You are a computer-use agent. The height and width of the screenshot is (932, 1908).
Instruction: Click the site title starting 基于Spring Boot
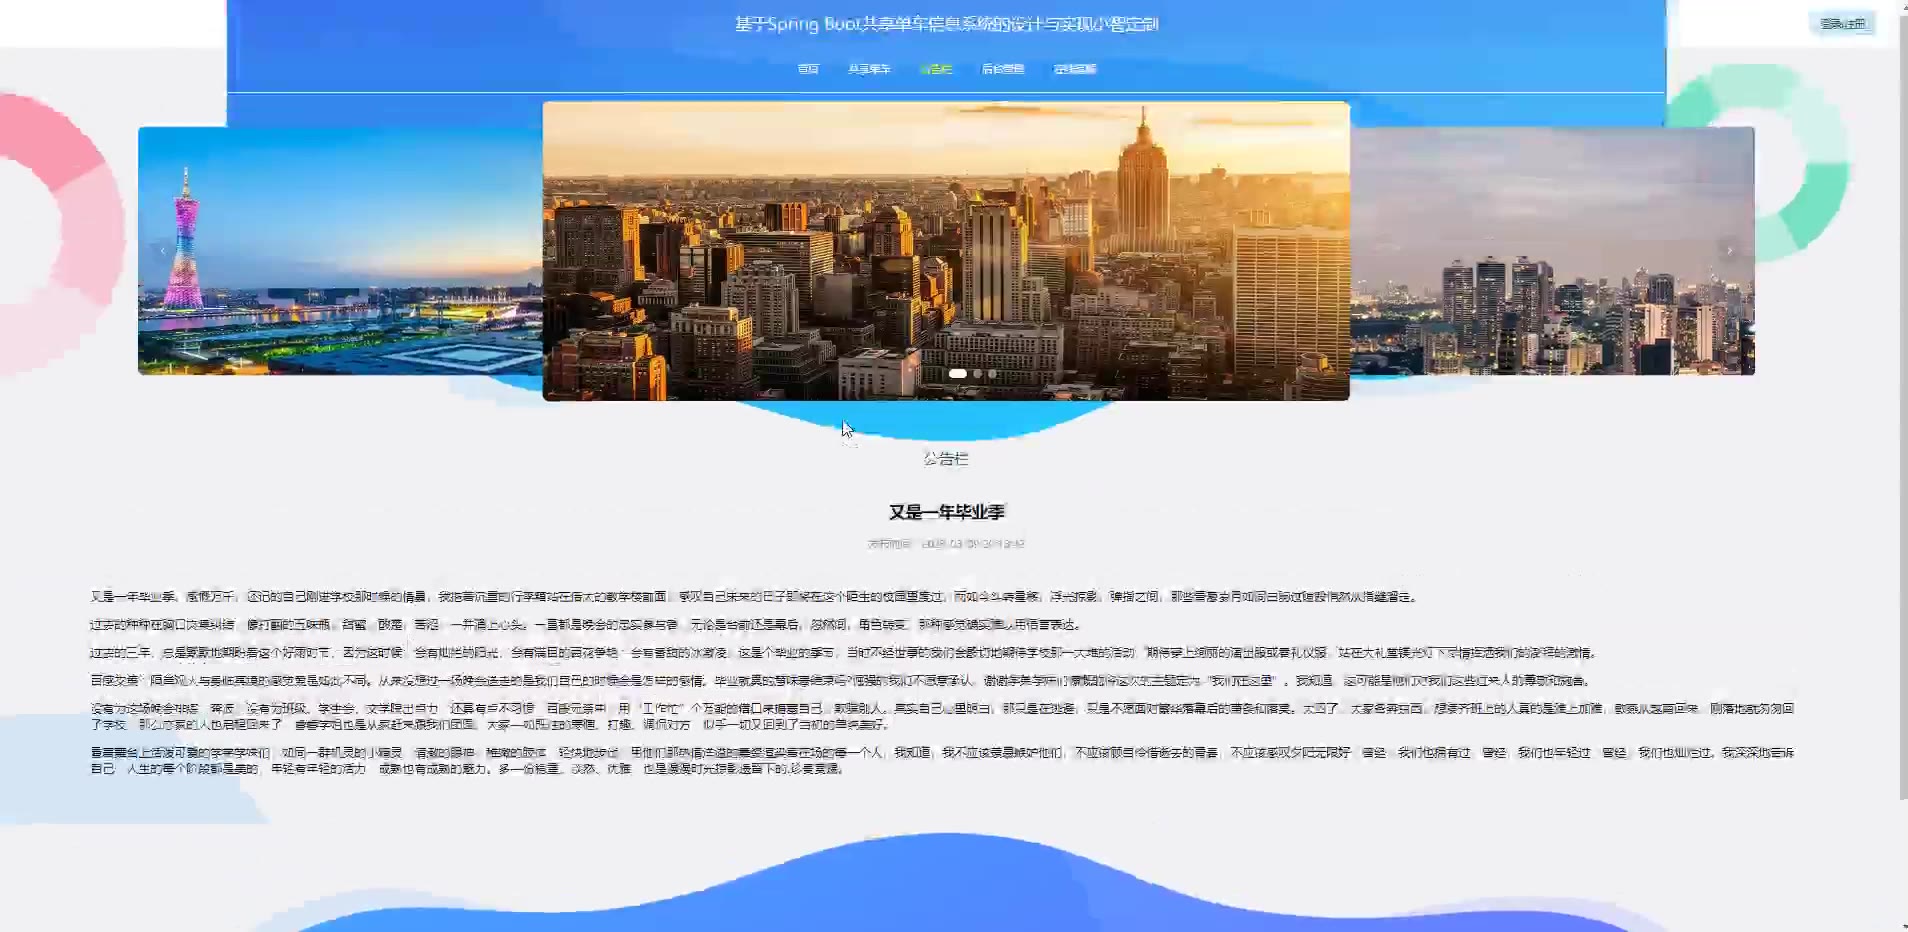click(946, 24)
